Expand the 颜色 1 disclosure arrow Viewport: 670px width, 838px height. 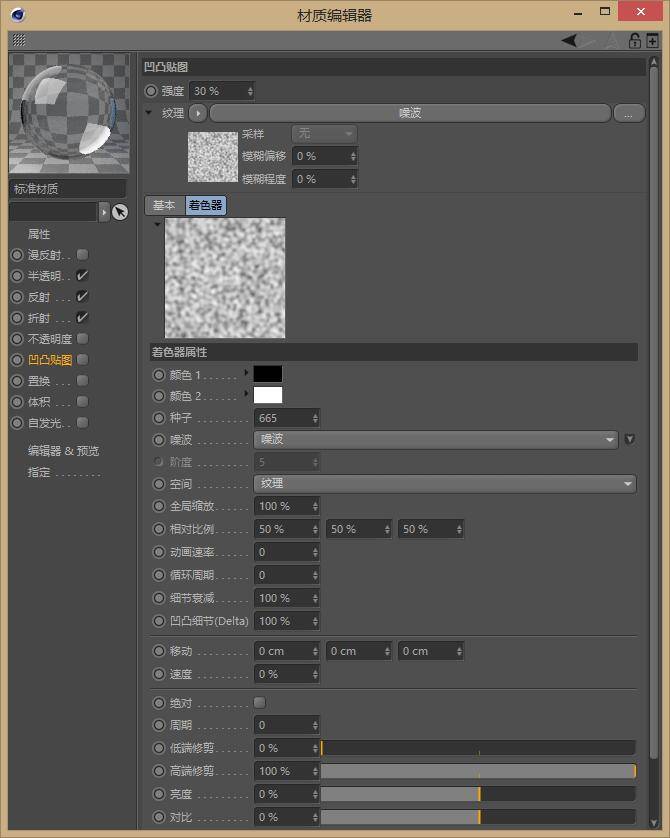click(246, 372)
